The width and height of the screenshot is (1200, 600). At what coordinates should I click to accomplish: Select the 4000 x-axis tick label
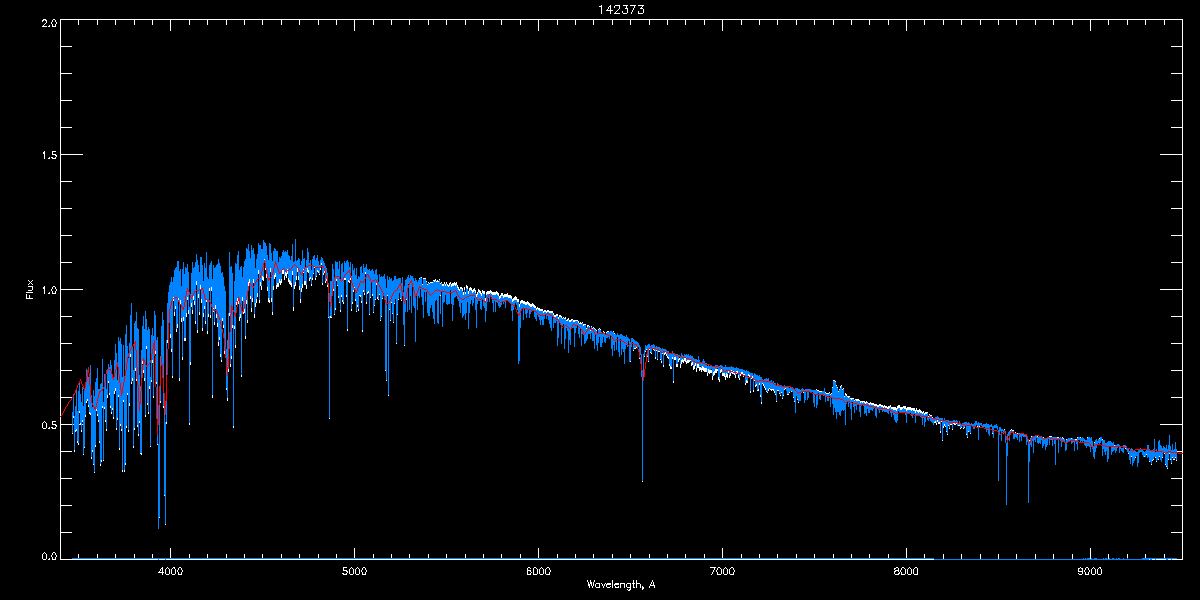(170, 572)
